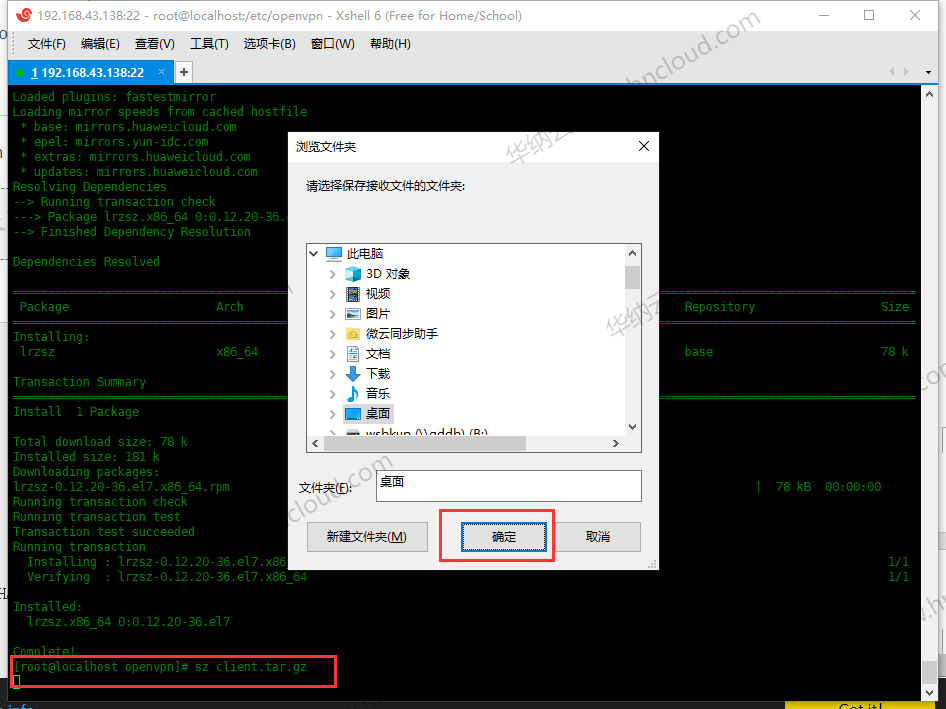Open the 文件(F) menu
This screenshot has height=709, width=946.
(46, 44)
